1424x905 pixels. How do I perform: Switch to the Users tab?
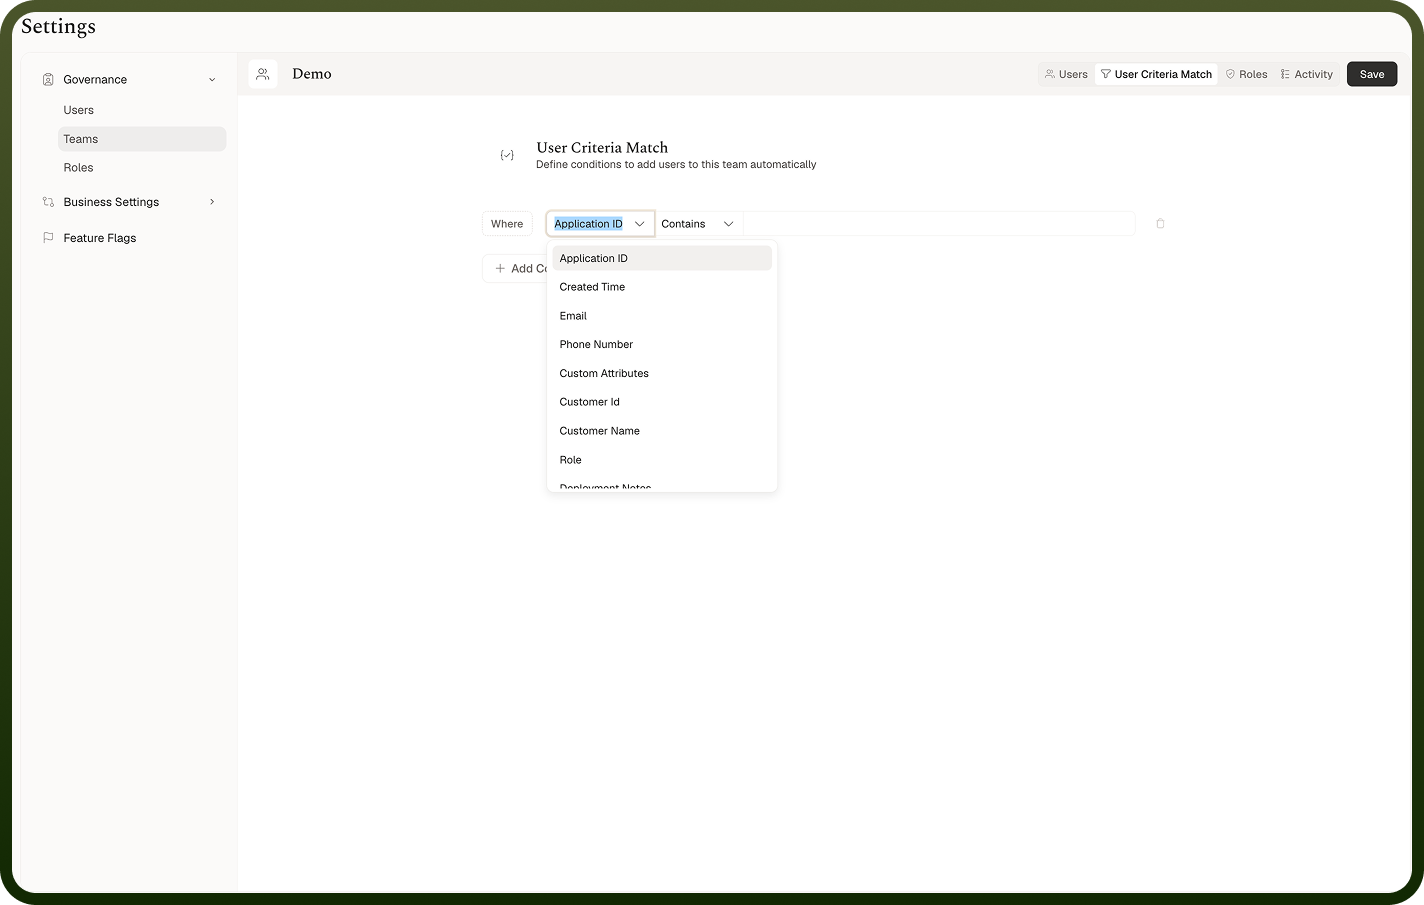[1066, 74]
